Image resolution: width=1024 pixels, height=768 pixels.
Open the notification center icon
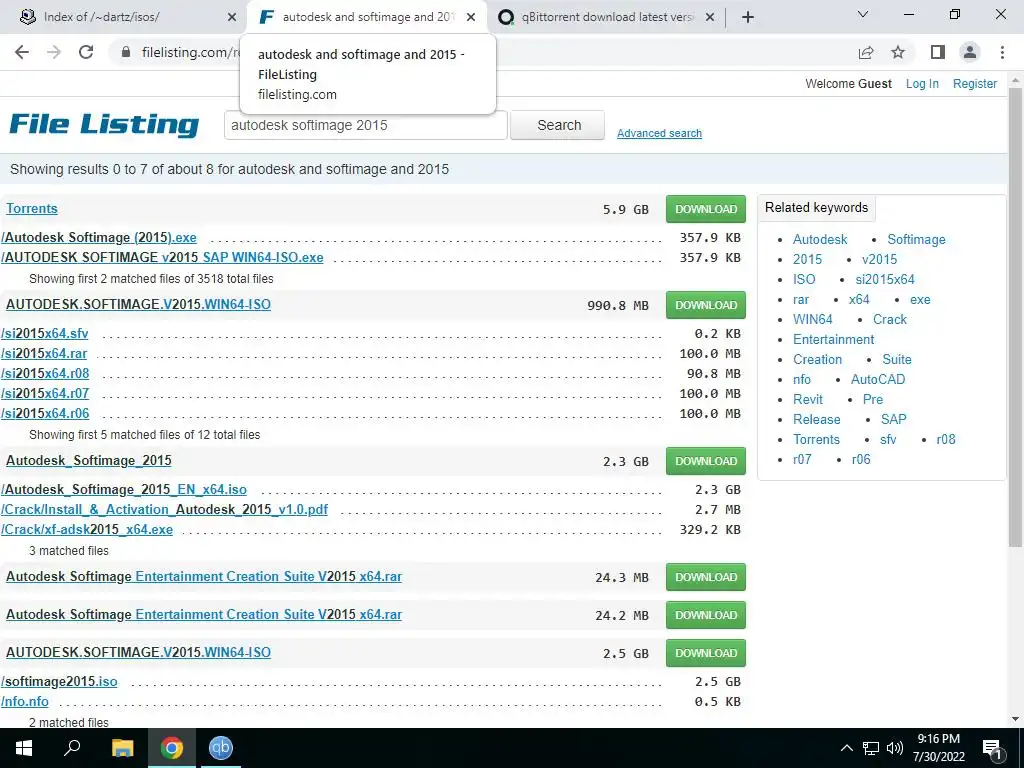point(992,750)
